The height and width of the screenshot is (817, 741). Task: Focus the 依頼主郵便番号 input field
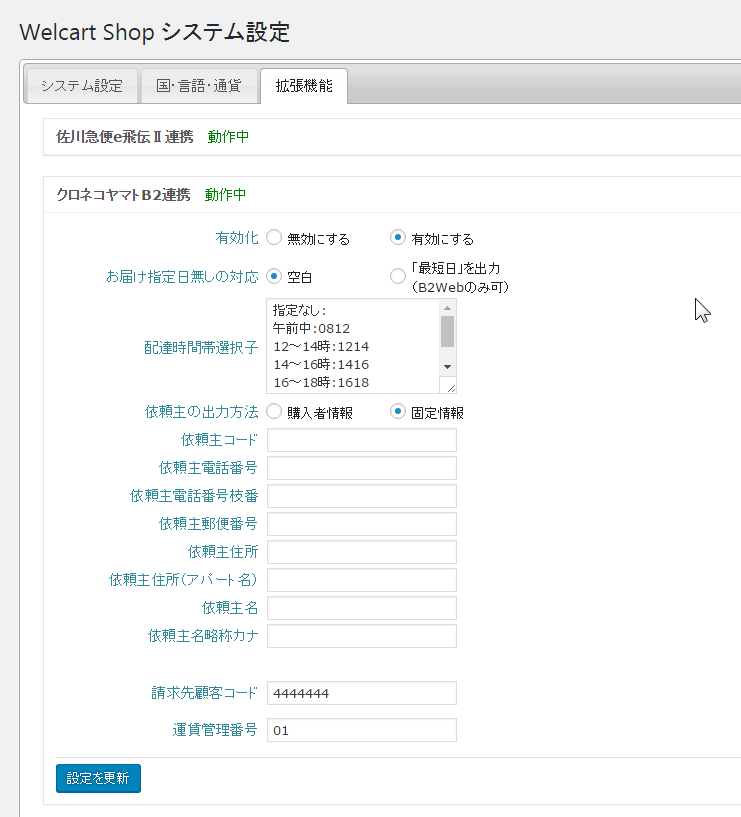tap(362, 524)
